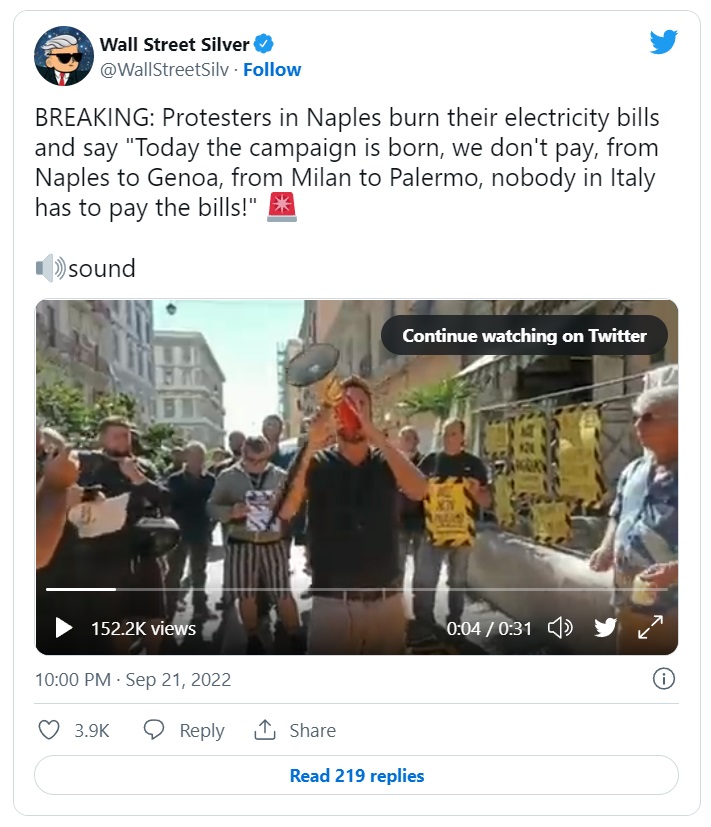Click the verified badge next to Wall Street Silver
711x827 pixels.
coord(265,44)
